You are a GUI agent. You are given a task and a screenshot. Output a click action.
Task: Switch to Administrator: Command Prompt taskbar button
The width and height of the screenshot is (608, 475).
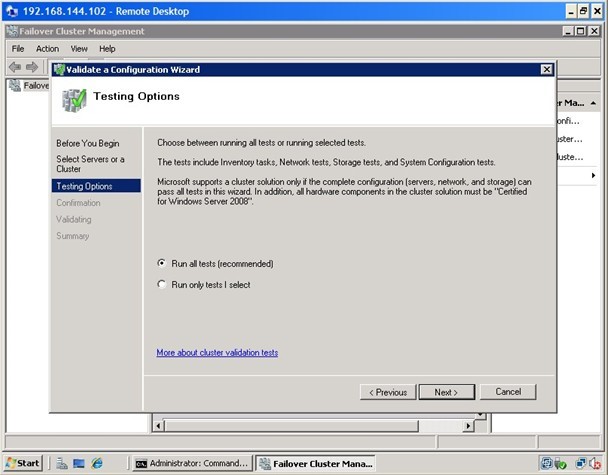click(192, 463)
